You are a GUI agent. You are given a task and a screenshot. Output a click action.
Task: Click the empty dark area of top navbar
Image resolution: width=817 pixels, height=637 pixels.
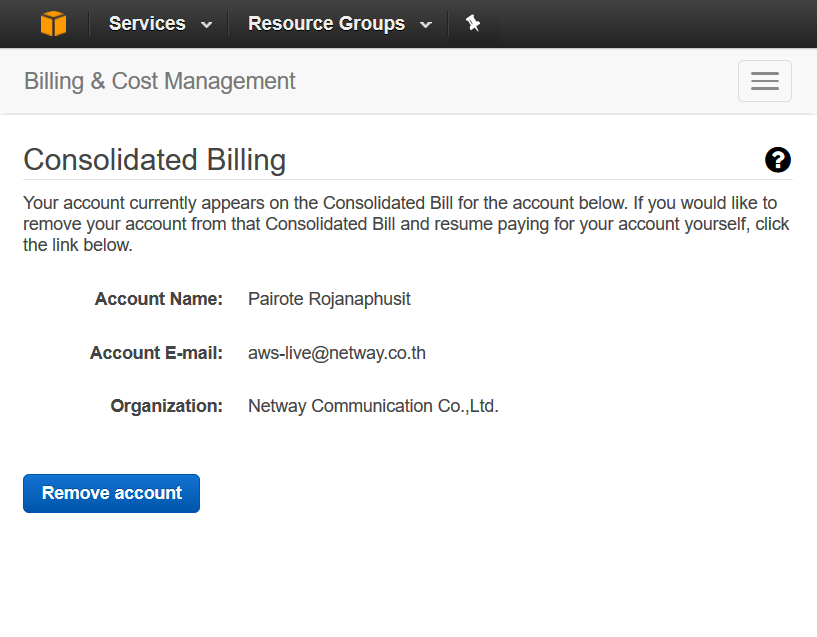point(650,23)
